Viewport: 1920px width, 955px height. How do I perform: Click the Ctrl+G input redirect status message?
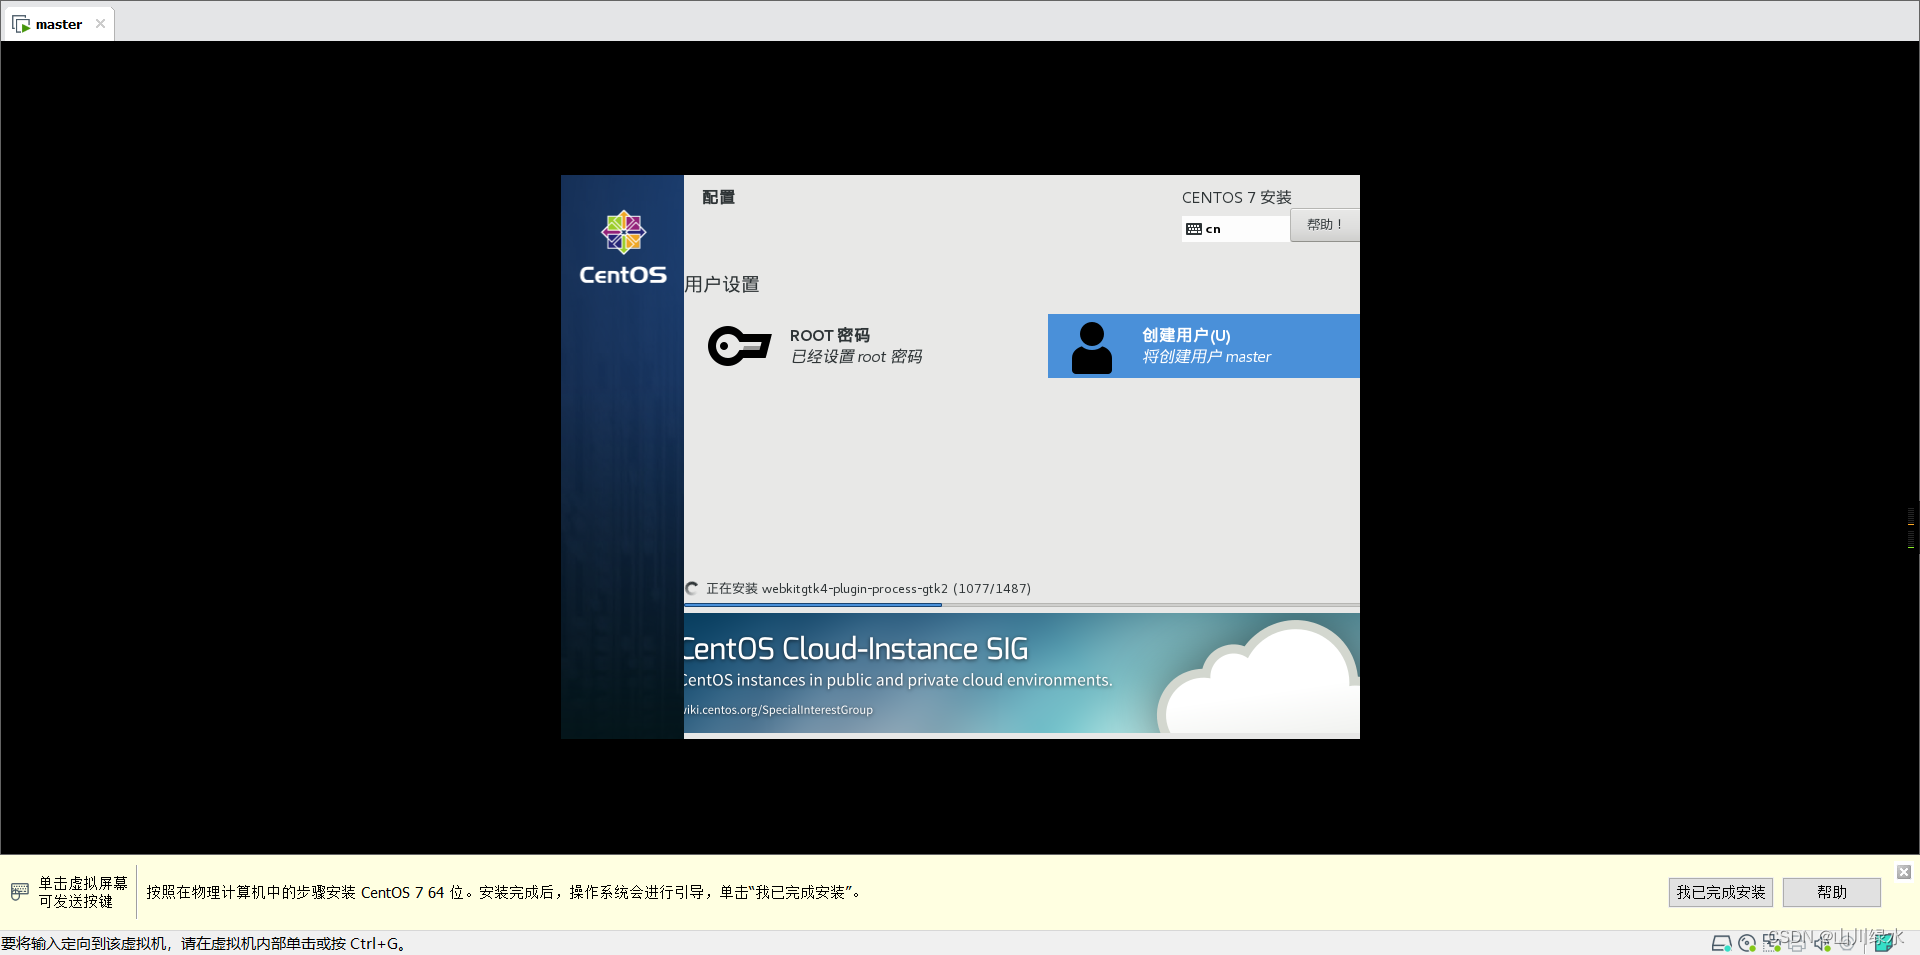point(203,943)
